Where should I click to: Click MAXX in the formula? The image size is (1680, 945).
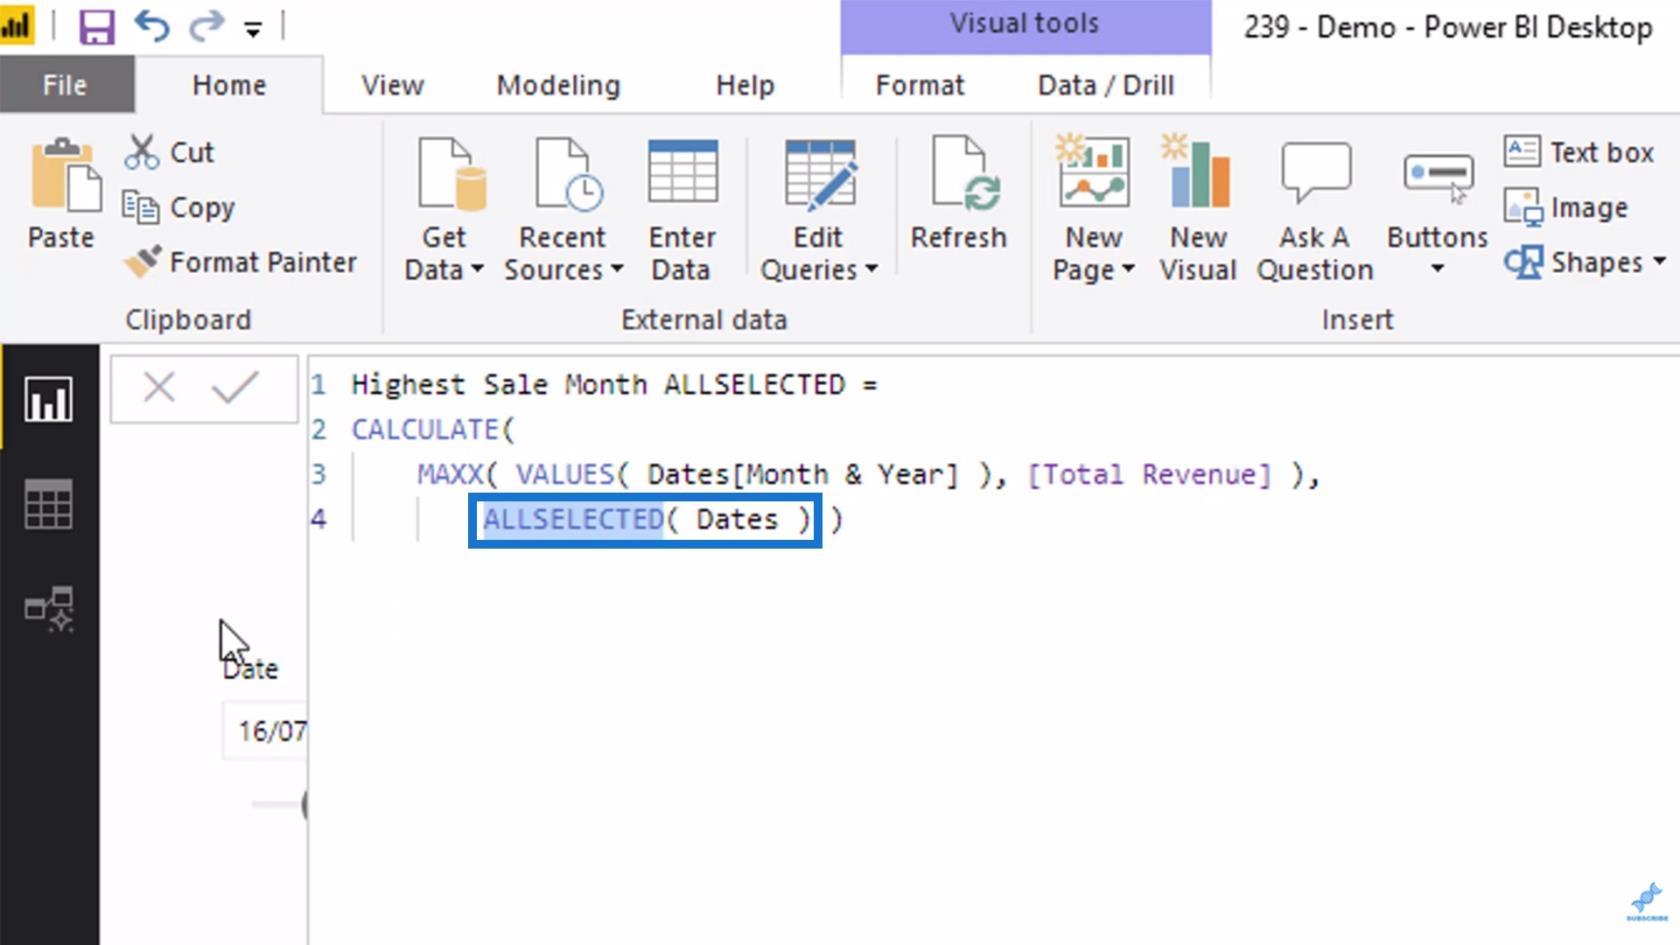point(450,474)
